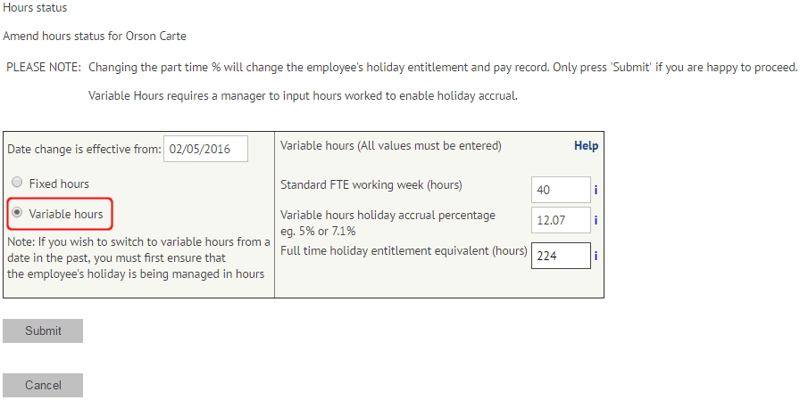The image size is (800, 400).
Task: Select the Variable hours radio button
Action: point(17,213)
